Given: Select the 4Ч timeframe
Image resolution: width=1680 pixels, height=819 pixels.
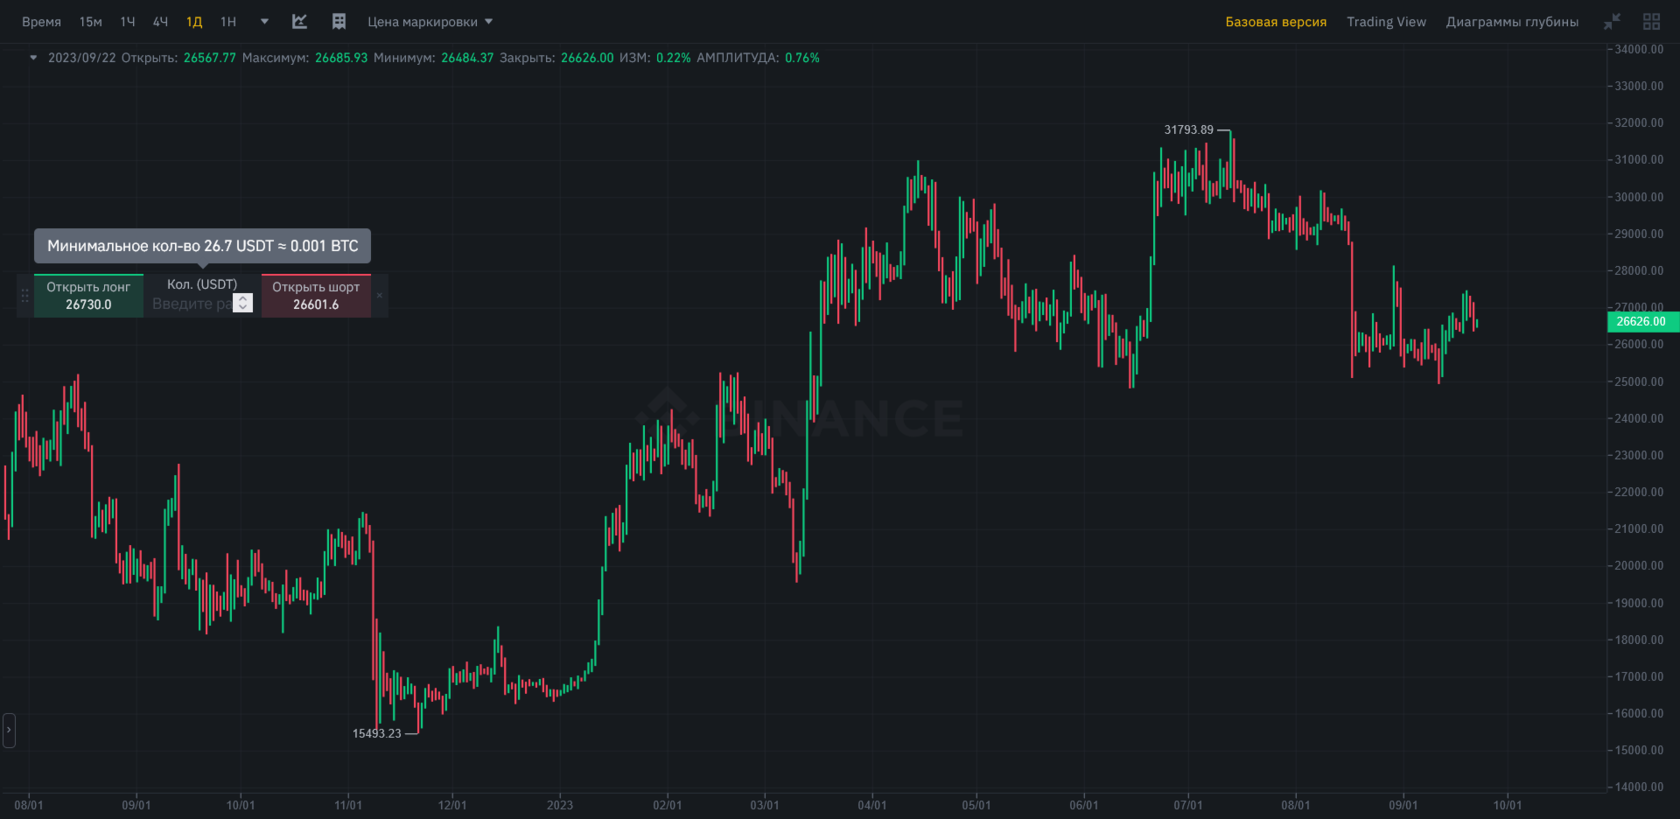Looking at the screenshot, I should (161, 22).
